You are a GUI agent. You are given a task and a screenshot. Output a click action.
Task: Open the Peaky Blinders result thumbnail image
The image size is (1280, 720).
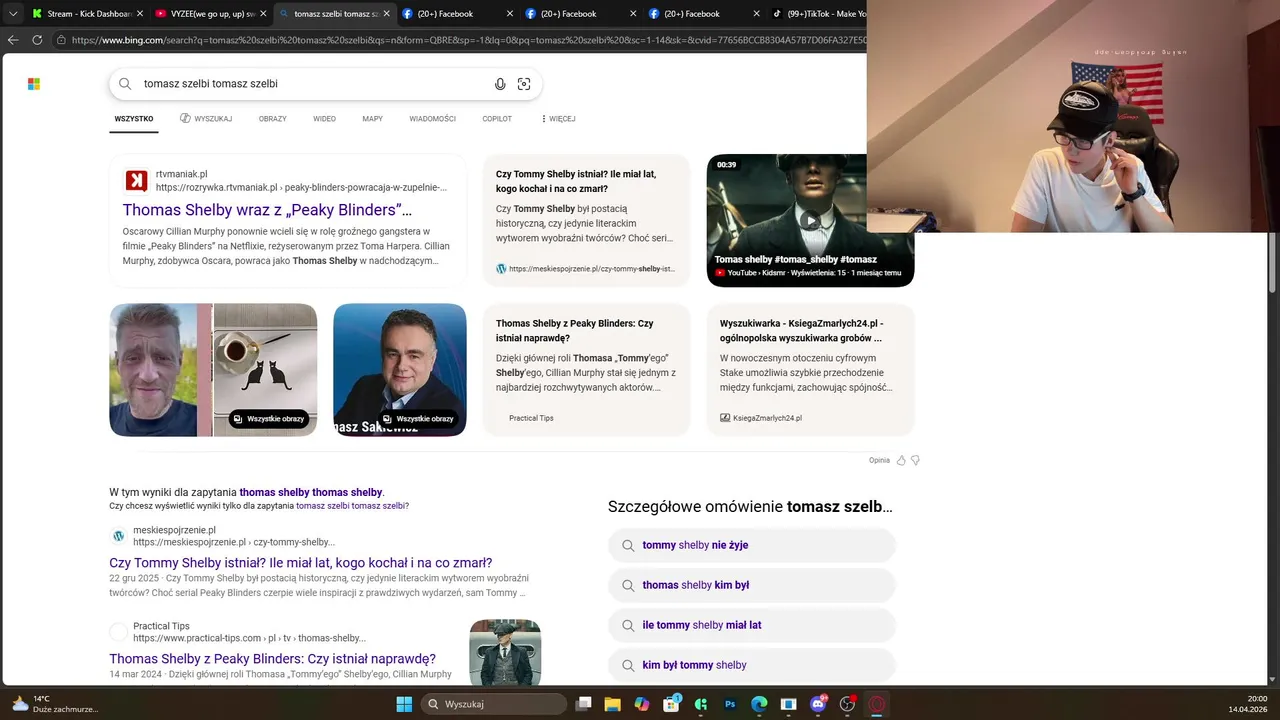tap(505, 652)
